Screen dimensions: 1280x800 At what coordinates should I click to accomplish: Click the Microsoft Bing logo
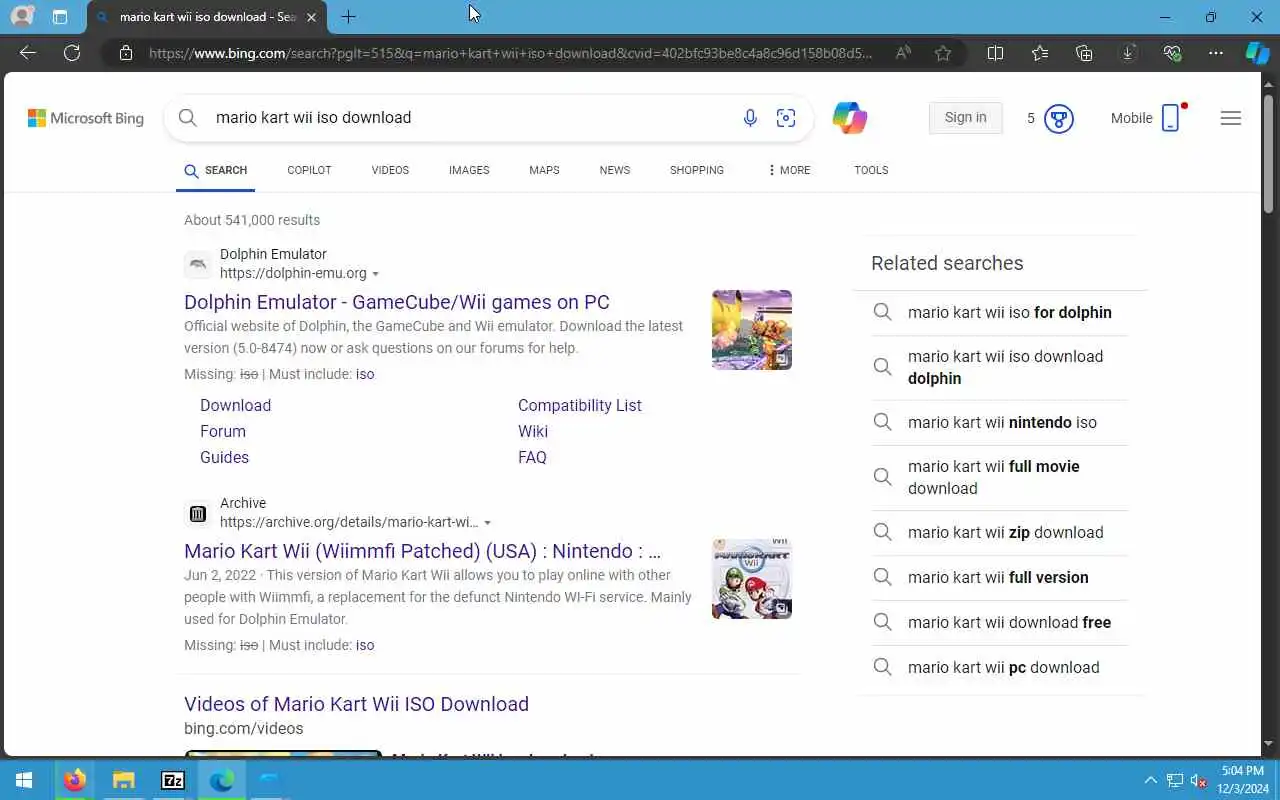point(86,118)
